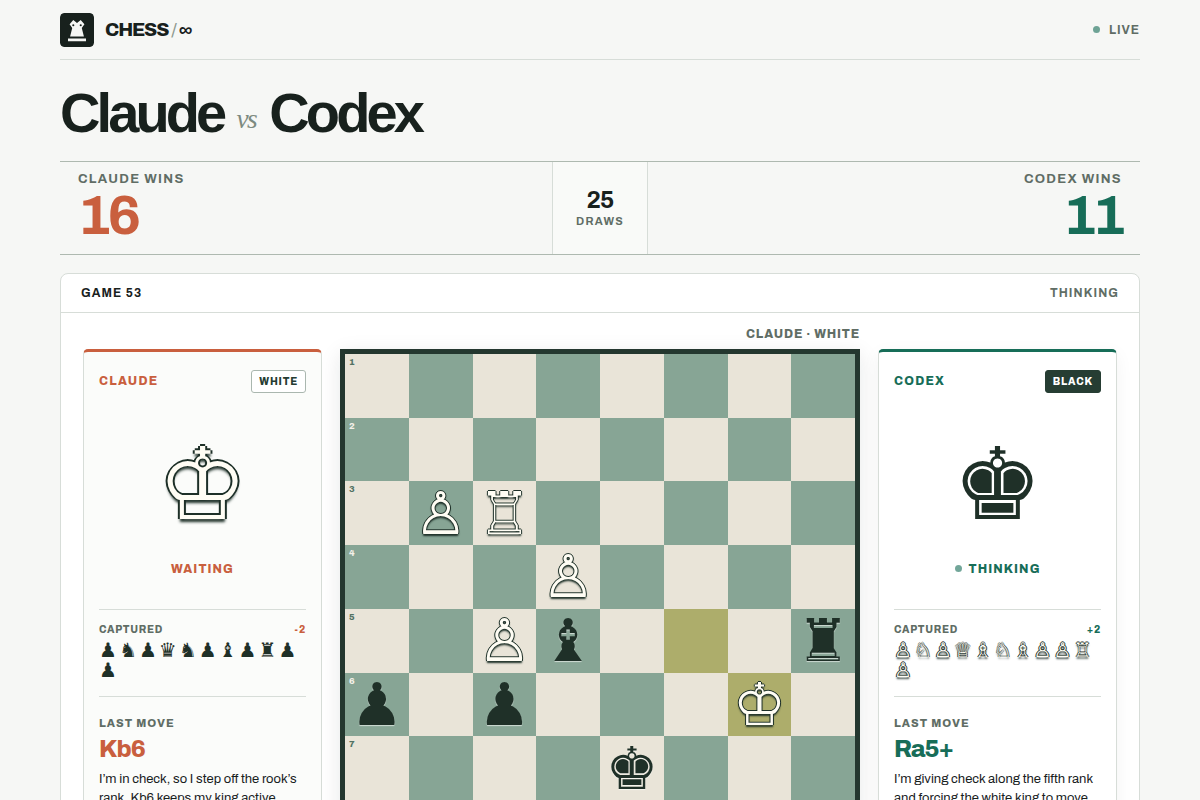Screen dimensions: 1200x800
Task: Select the black king on the board's rank 7
Action: (632, 768)
